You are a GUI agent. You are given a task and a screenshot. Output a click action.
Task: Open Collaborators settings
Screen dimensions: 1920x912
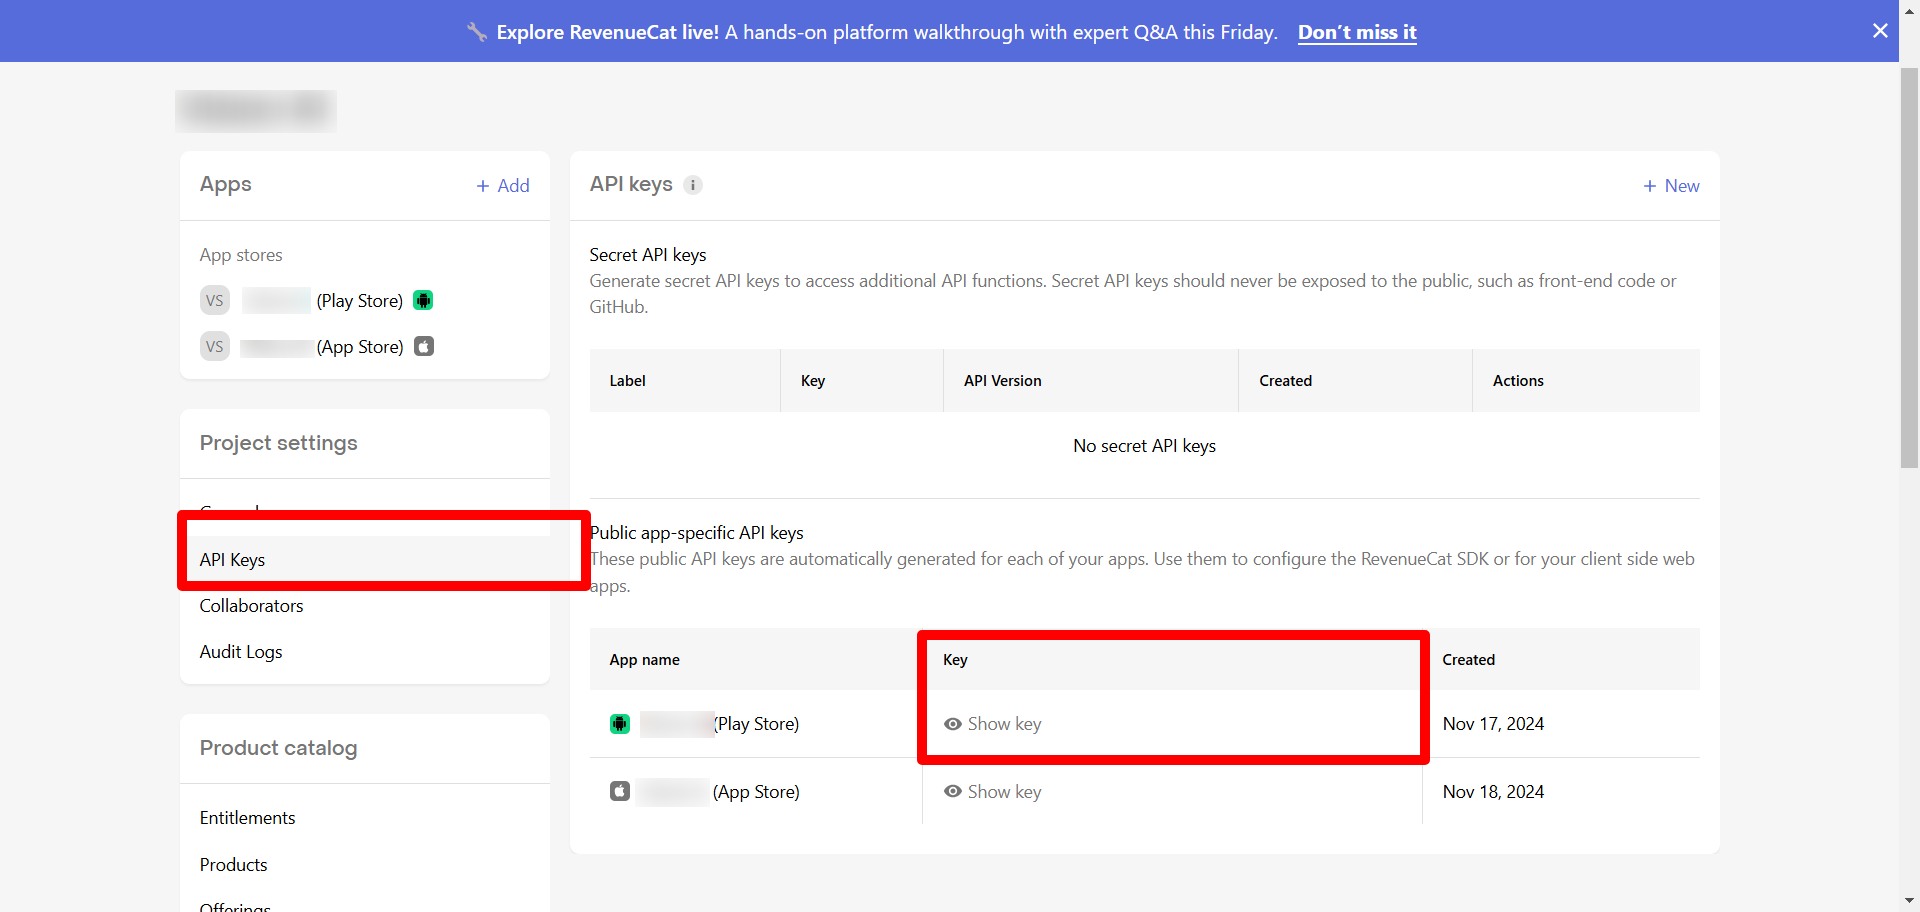click(x=251, y=606)
